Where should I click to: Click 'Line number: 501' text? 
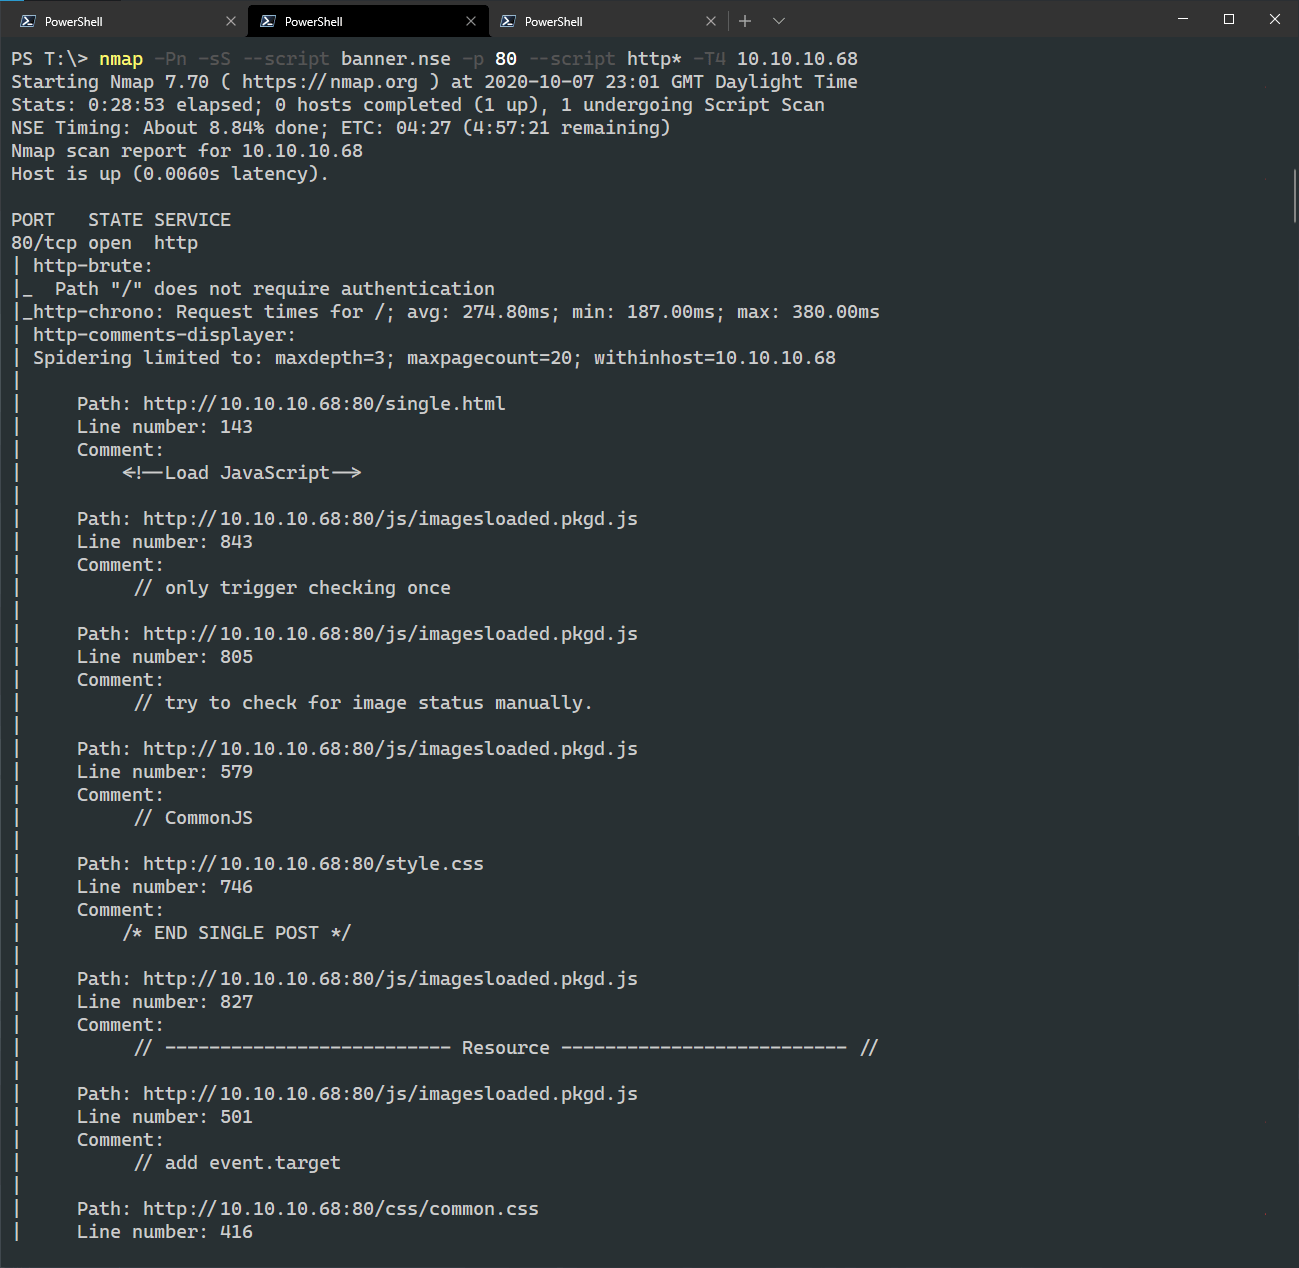165,1117
